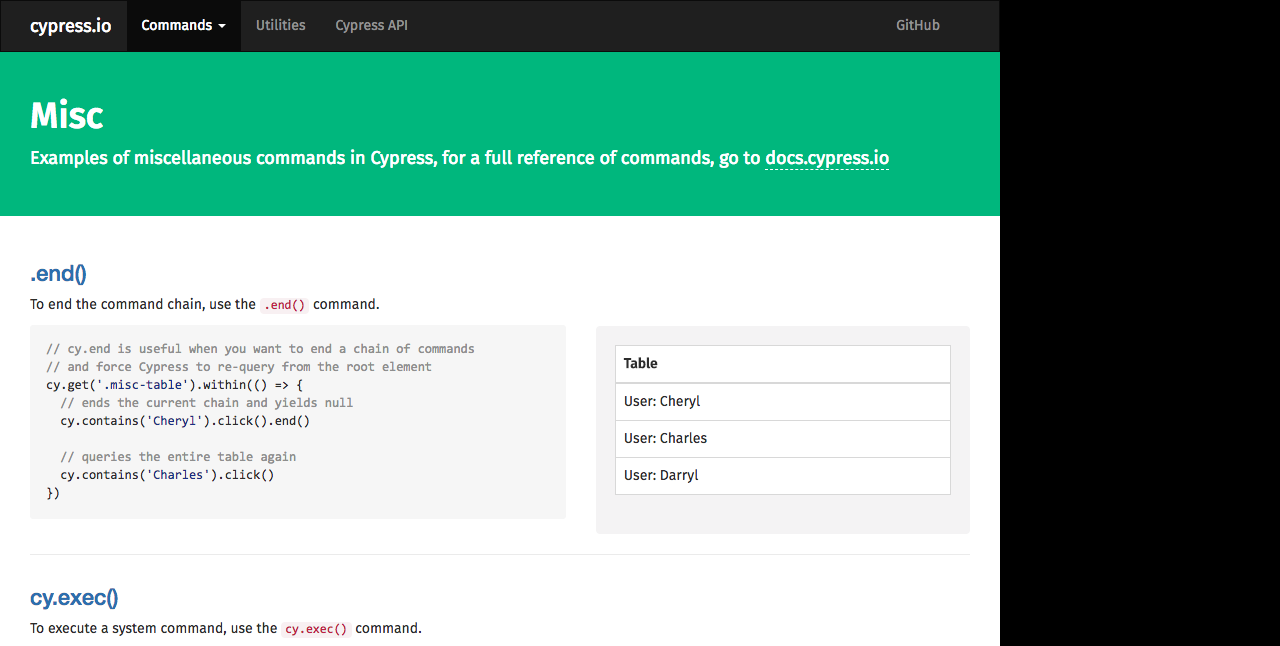Viewport: 1280px width, 646px height.
Task: Follow the docs.cypress.io link
Action: click(827, 158)
